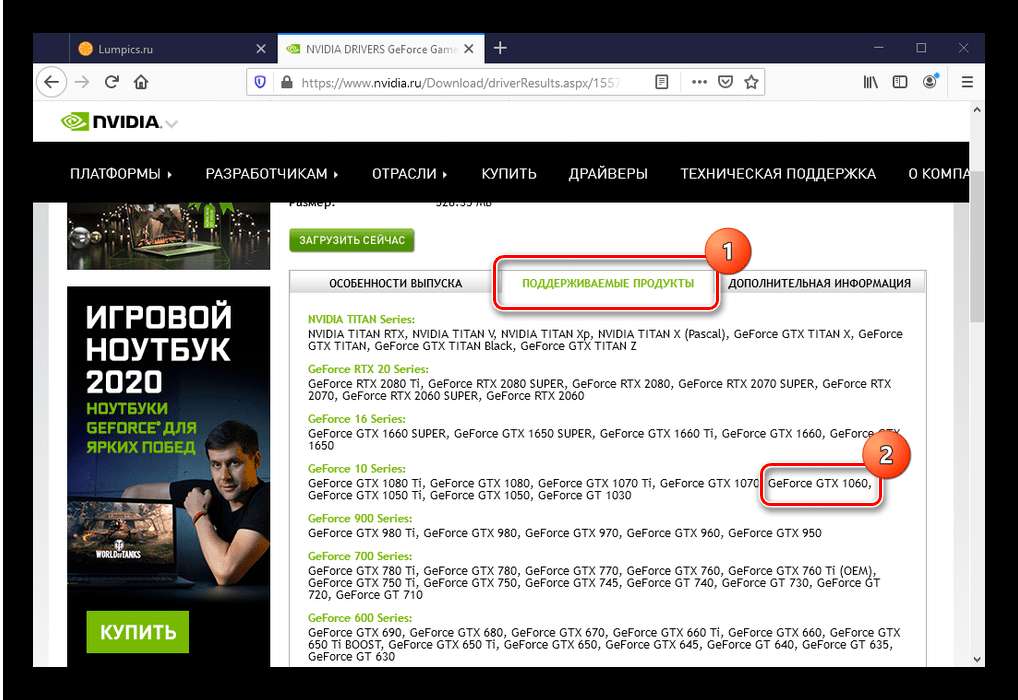Open the КУПИТЬ navigation item
Image resolution: width=1018 pixels, height=700 pixels.
pyautogui.click(x=508, y=174)
